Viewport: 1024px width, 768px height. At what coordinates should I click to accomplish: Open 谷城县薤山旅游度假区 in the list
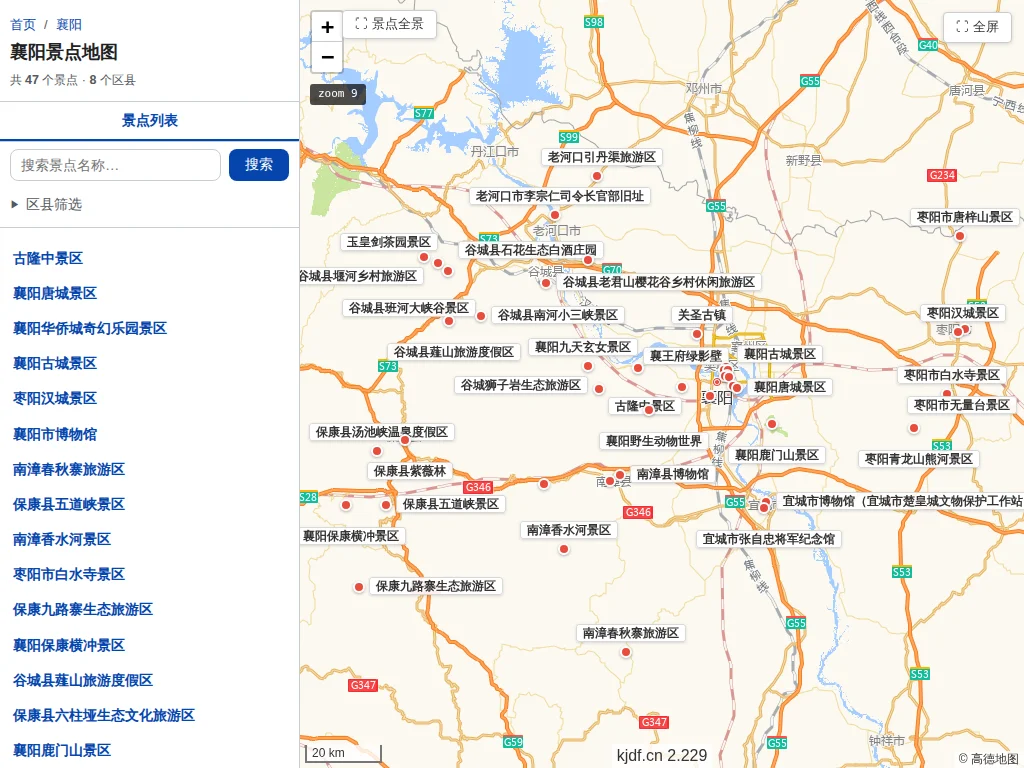click(83, 680)
